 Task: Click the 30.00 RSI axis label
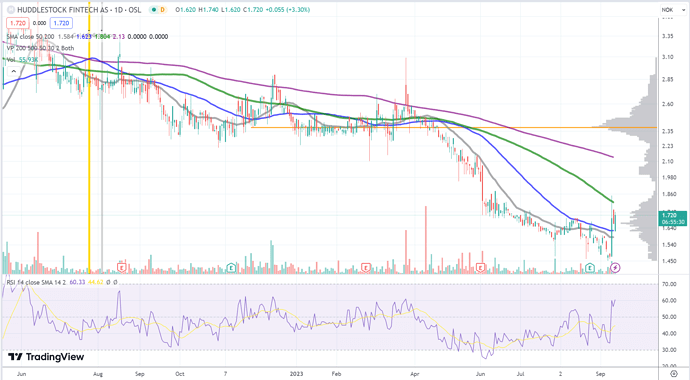click(x=669, y=350)
